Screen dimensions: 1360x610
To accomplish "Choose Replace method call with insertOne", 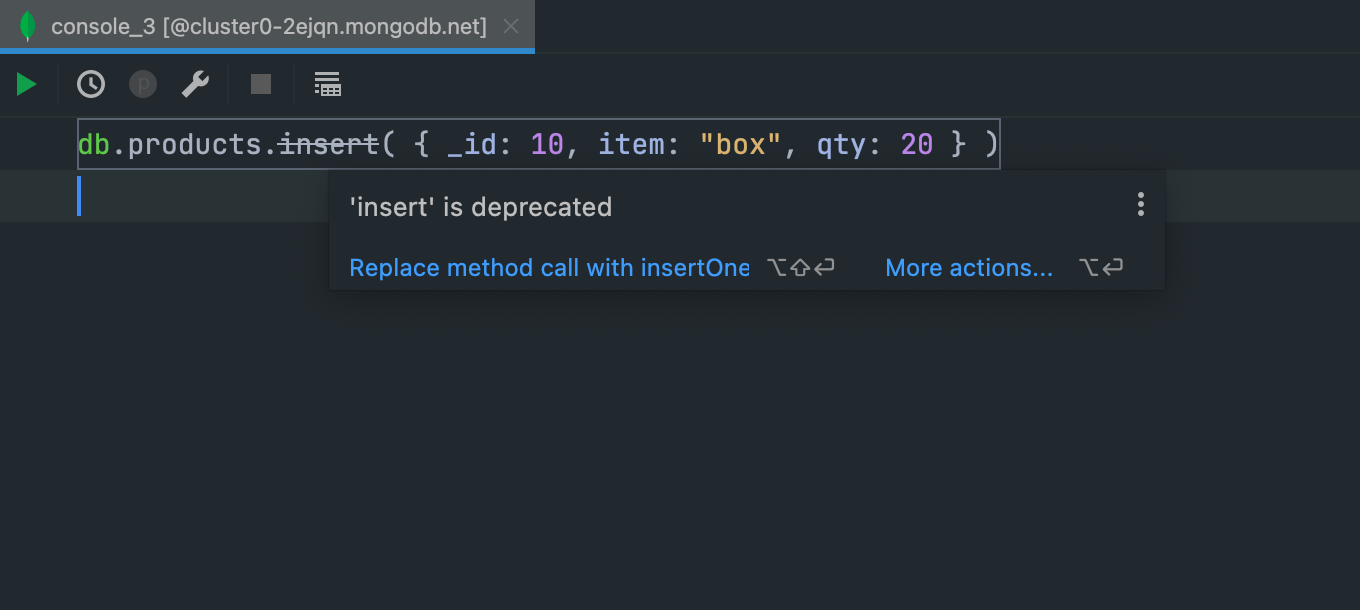I will 549,267.
